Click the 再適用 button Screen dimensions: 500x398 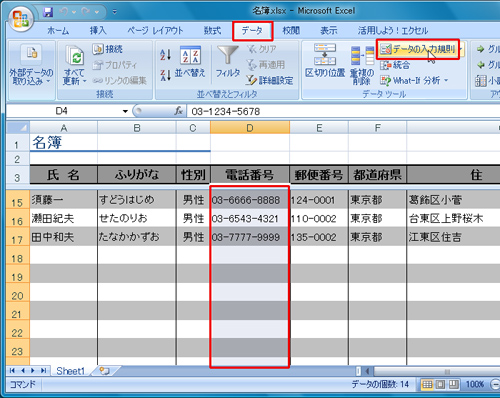265,65
